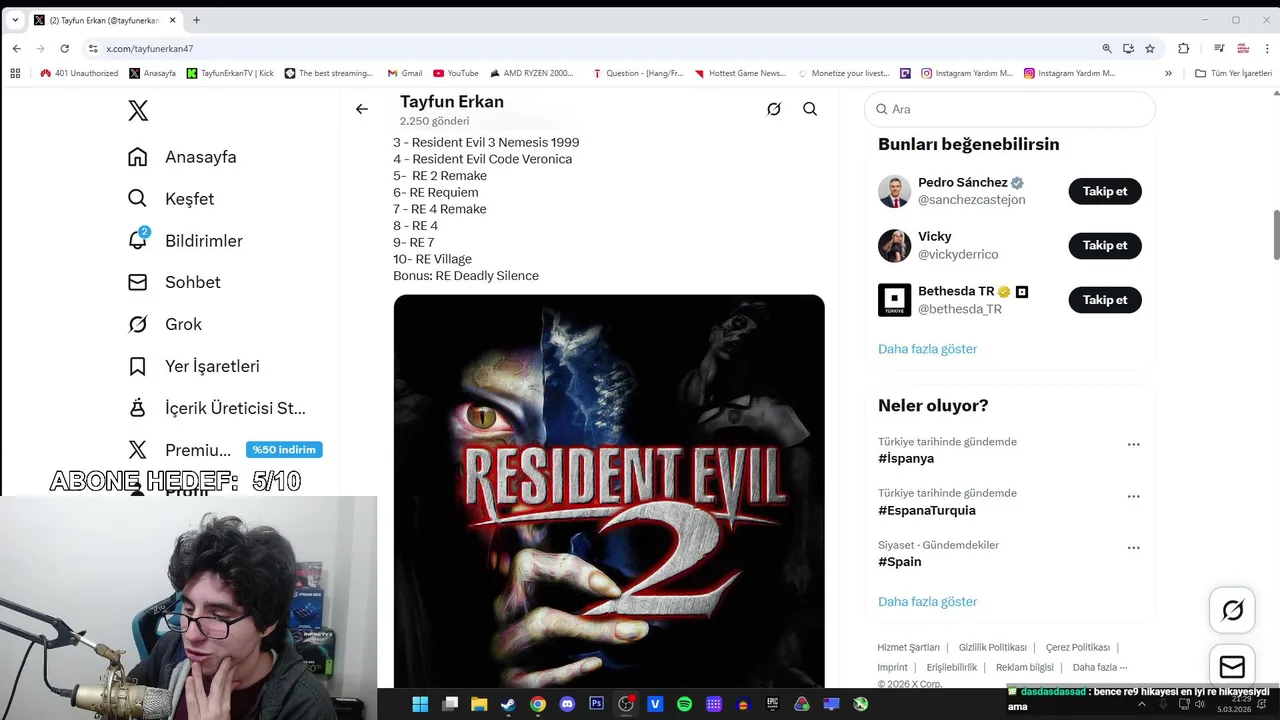Expand Daha fazla footer menu

pos(1099,667)
